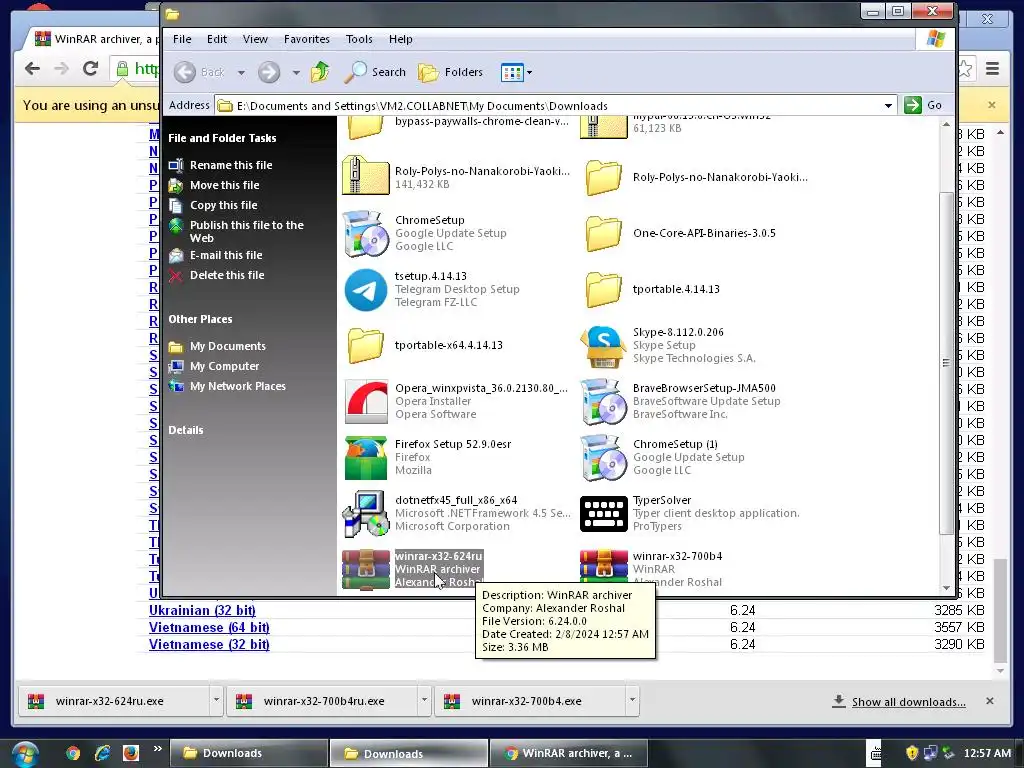Select the dotnetfx45_full_x86_x64 icon
The width and height of the screenshot is (1024, 768).
(366, 514)
